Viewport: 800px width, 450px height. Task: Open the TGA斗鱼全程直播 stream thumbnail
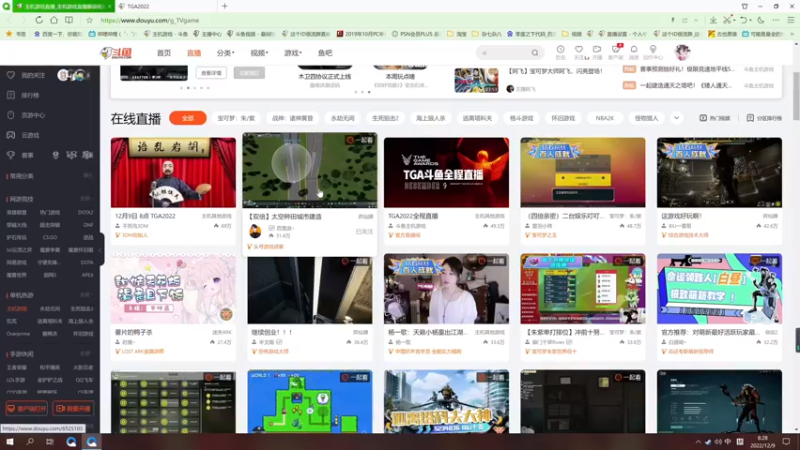(446, 172)
